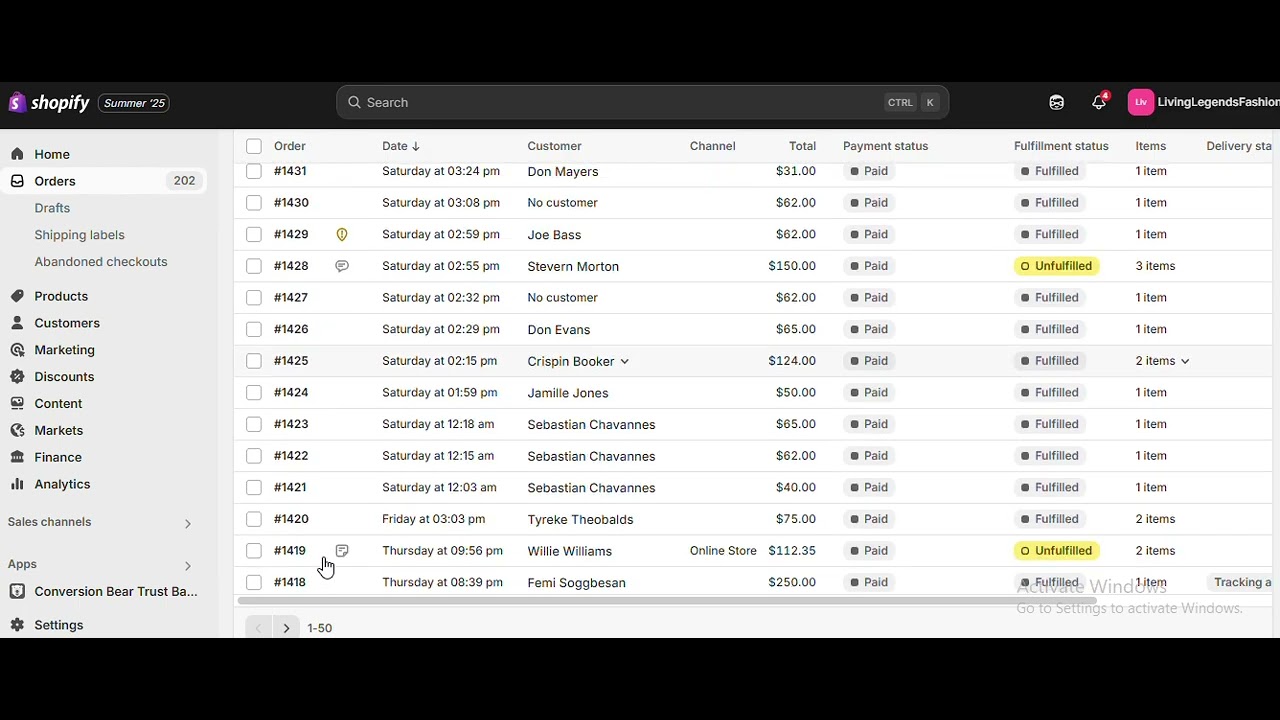
Task: Click the $250.00 total on order #1418
Action: (x=792, y=582)
